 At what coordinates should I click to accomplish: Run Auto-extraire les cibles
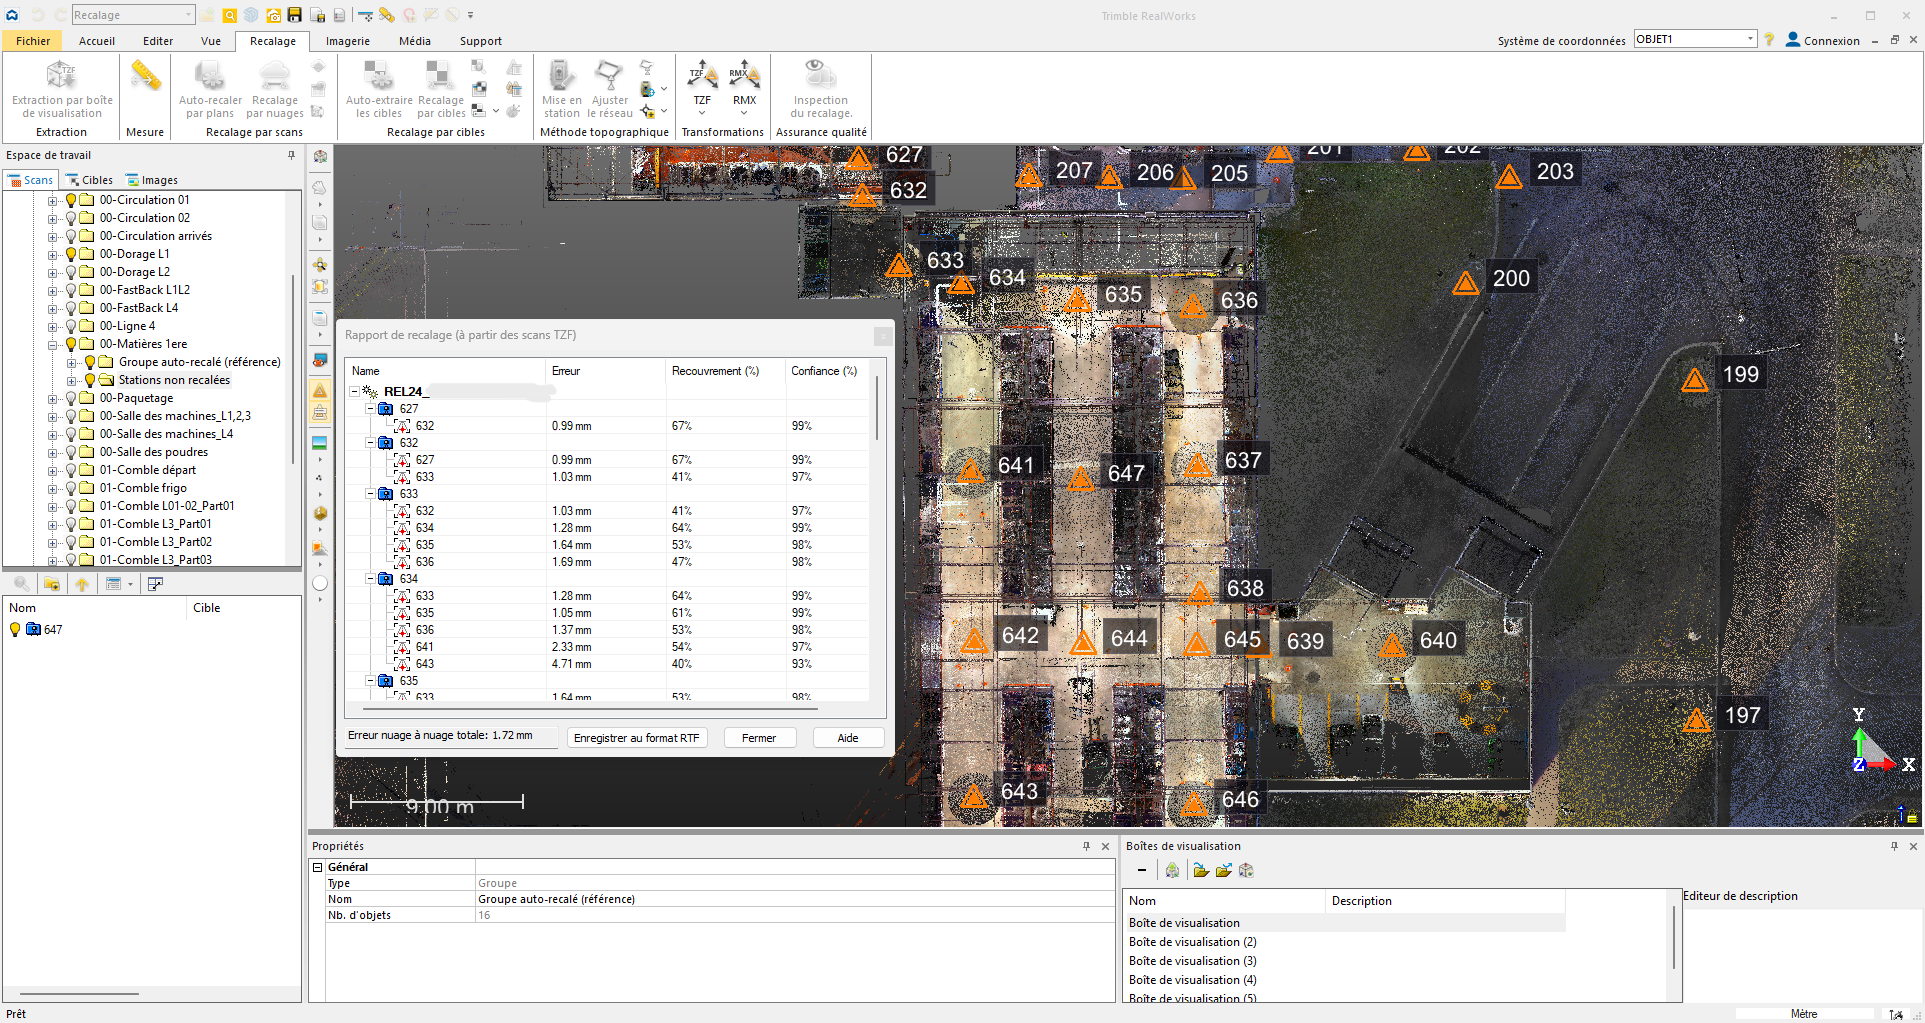tap(377, 88)
